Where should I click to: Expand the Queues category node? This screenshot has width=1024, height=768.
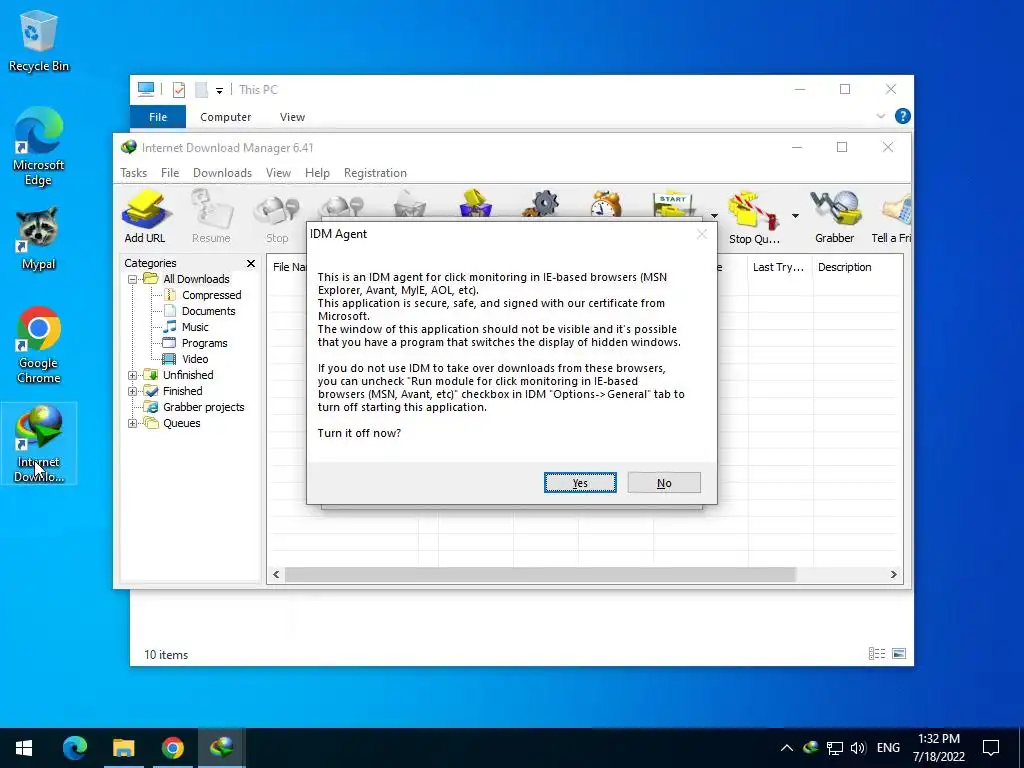(x=132, y=423)
